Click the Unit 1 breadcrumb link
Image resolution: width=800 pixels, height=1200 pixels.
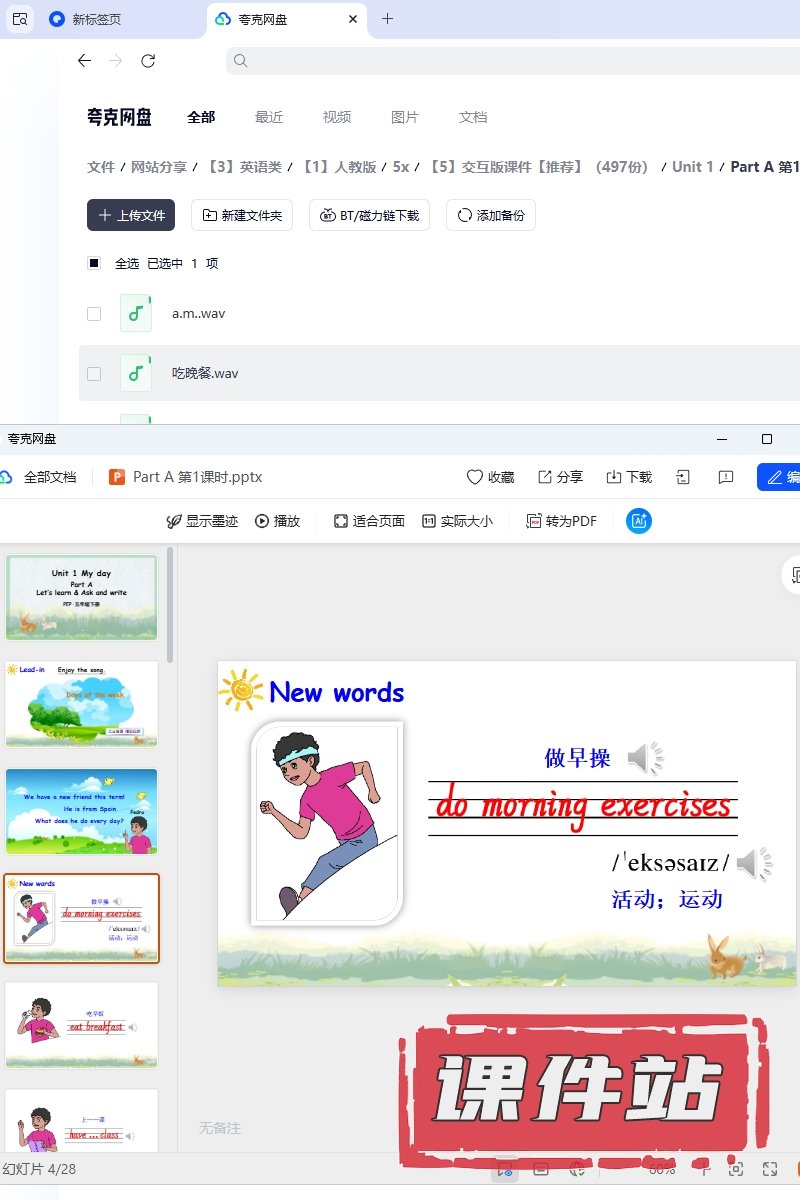pos(692,167)
